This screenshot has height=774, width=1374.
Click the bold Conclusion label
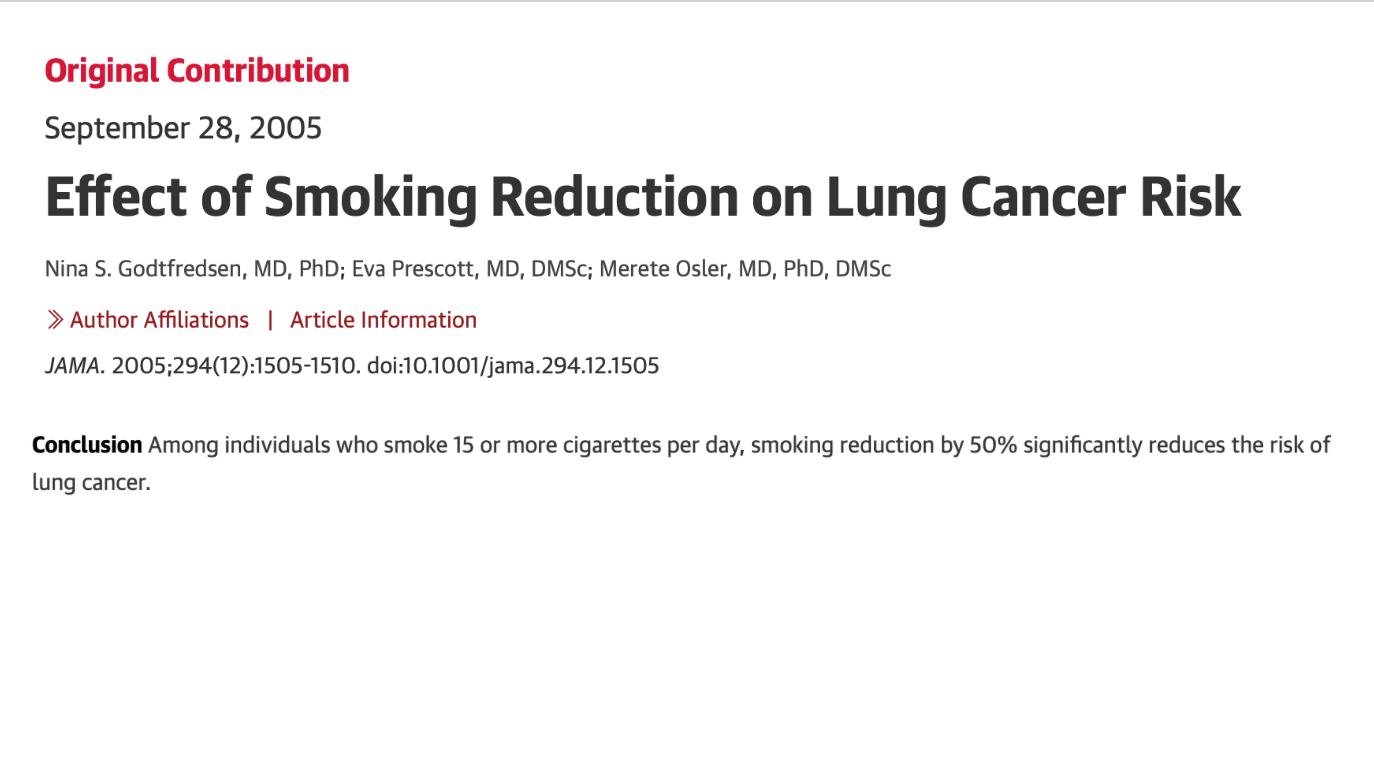(87, 445)
